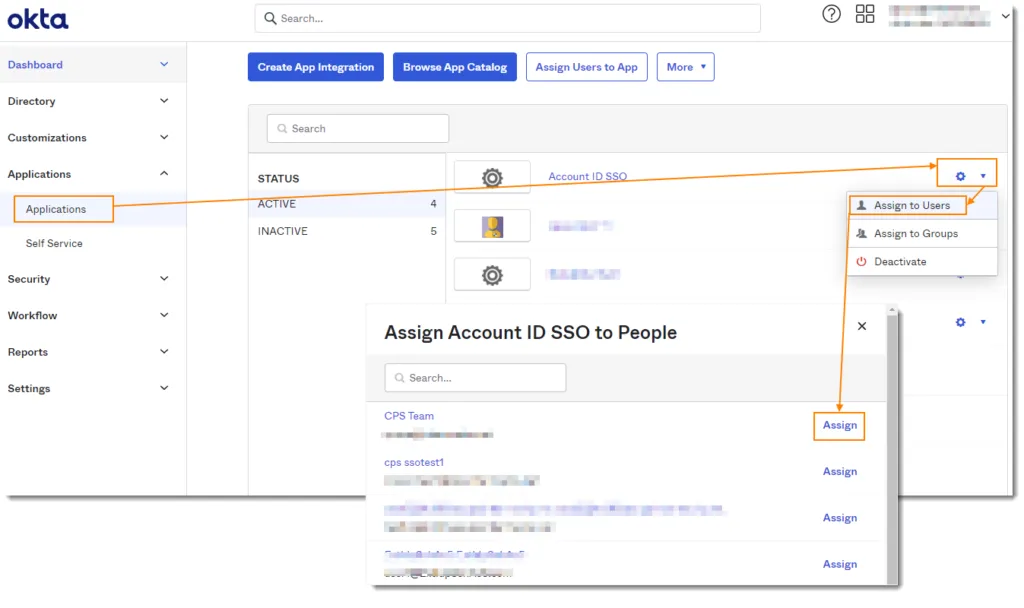Click the Account ID SSO app gear thumbnail
Viewport: 1024px width, 608px height.
[492, 177]
